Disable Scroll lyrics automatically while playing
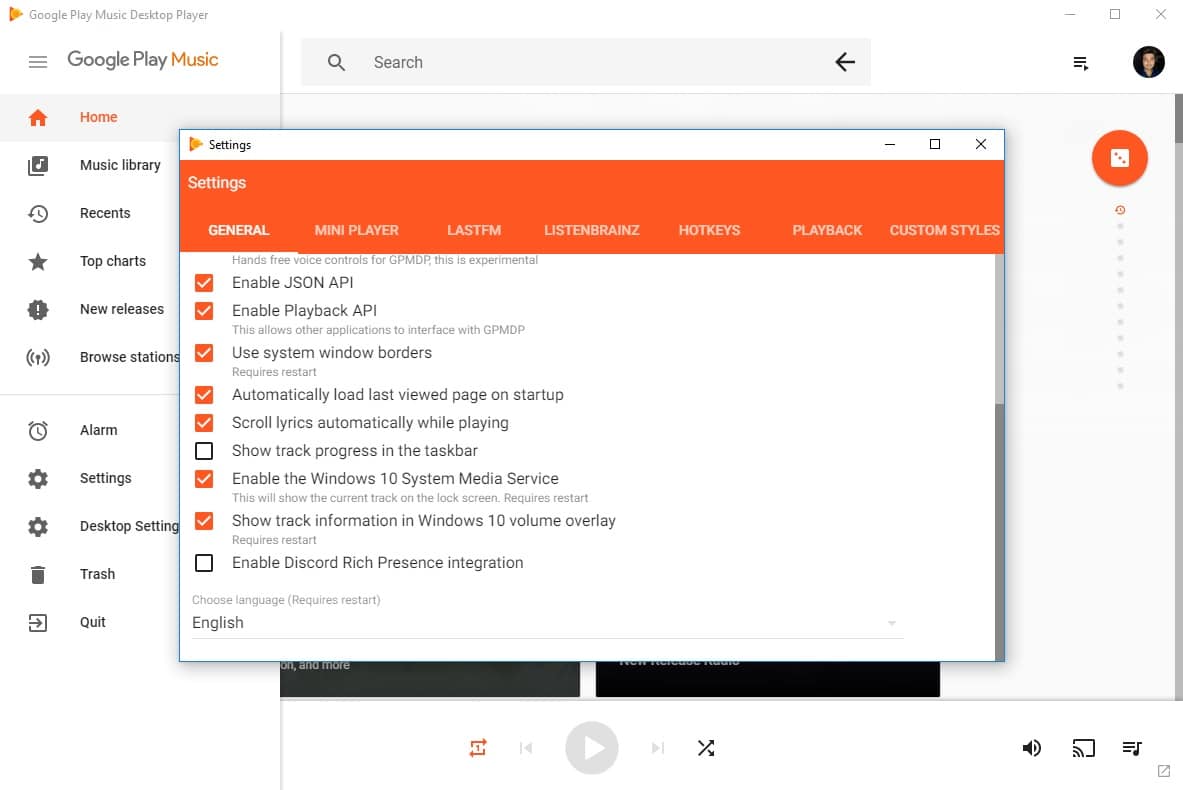The image size is (1183, 790). [204, 423]
